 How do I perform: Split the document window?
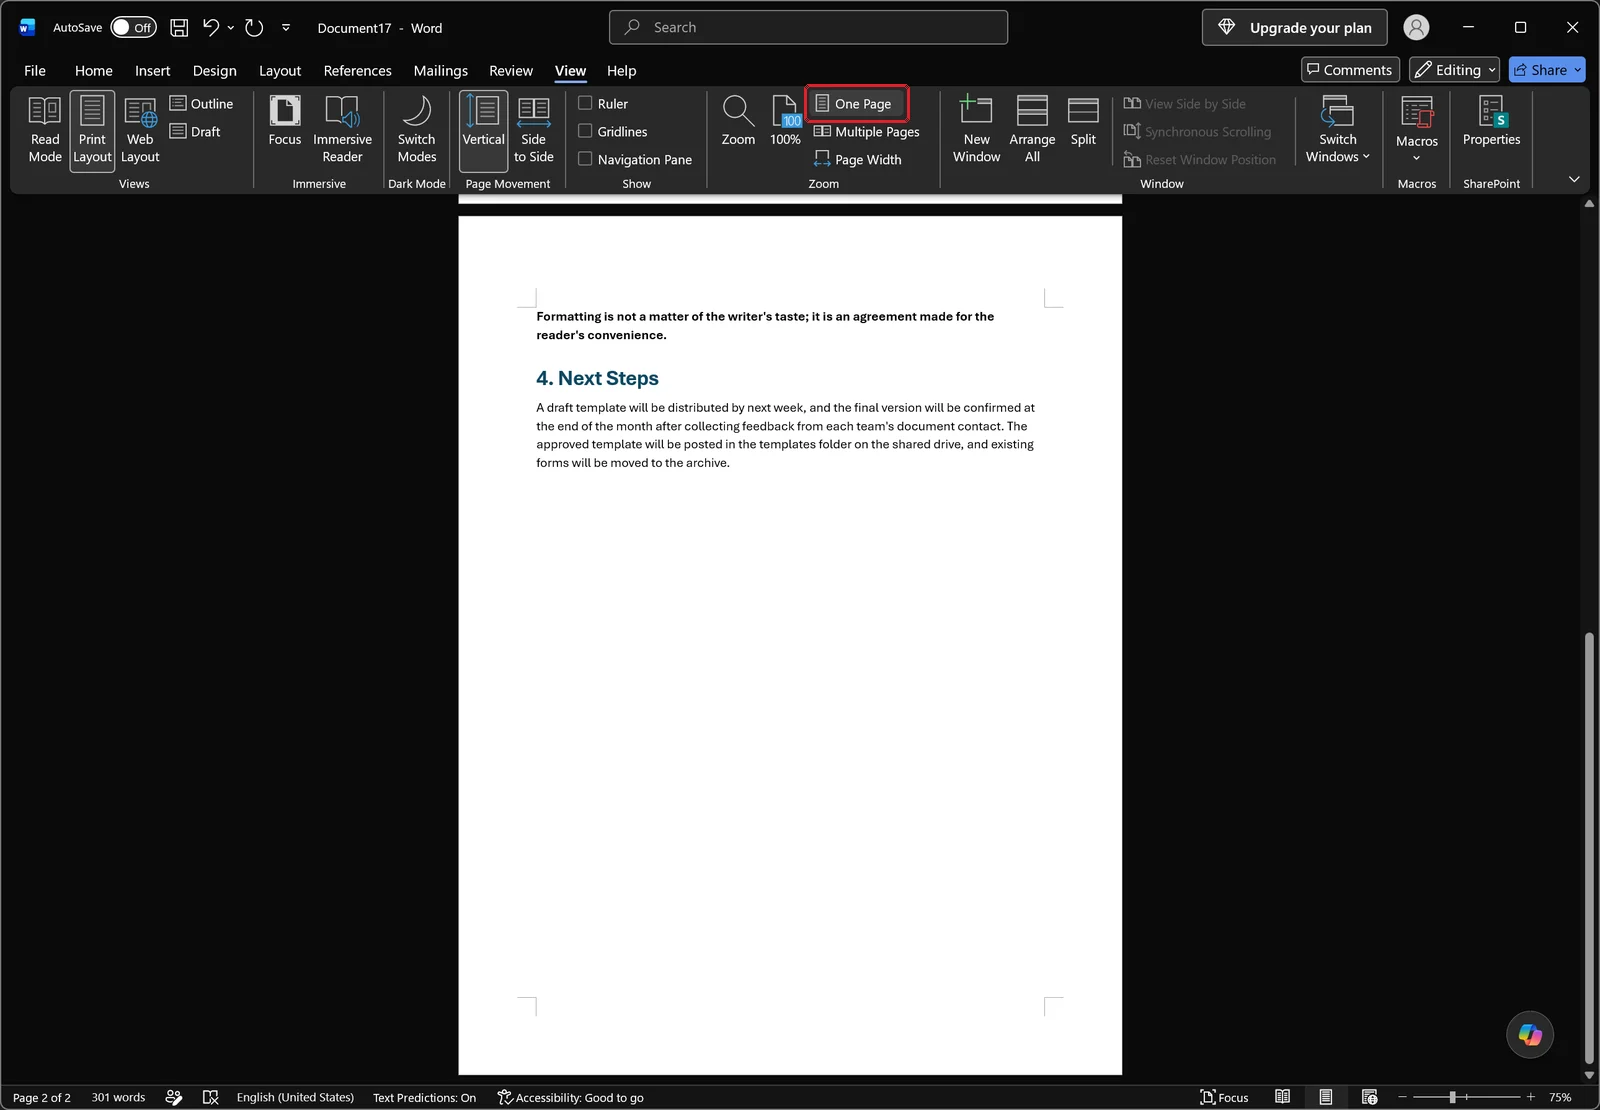pyautogui.click(x=1083, y=122)
